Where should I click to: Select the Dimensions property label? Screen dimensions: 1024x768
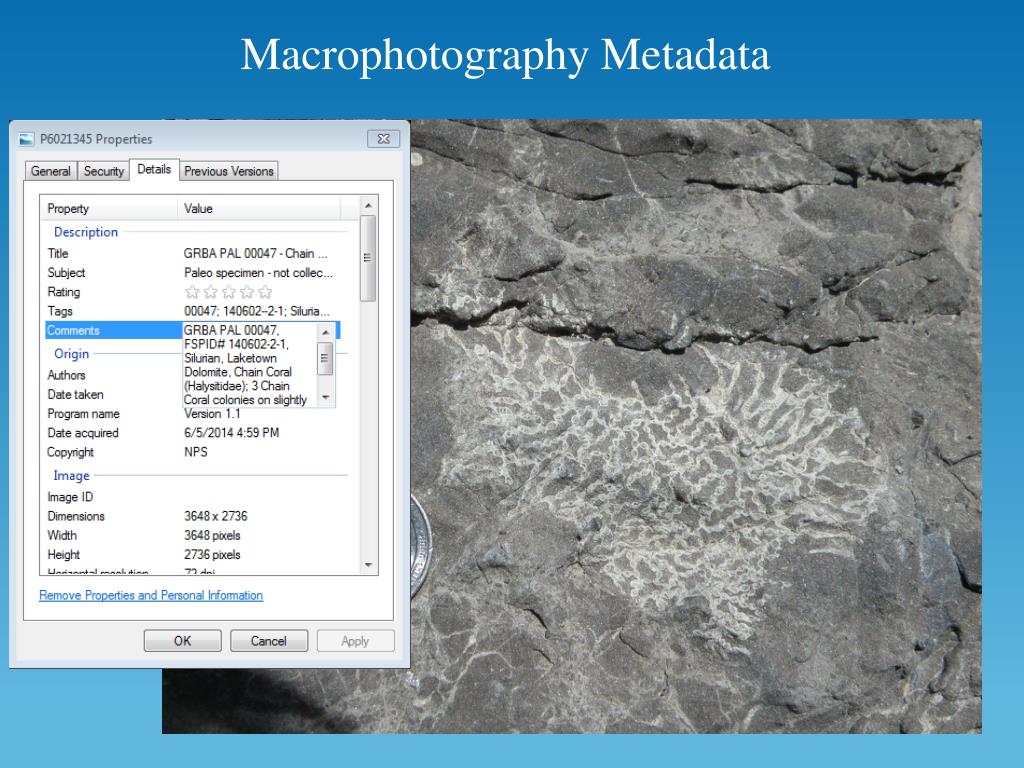coord(76,516)
